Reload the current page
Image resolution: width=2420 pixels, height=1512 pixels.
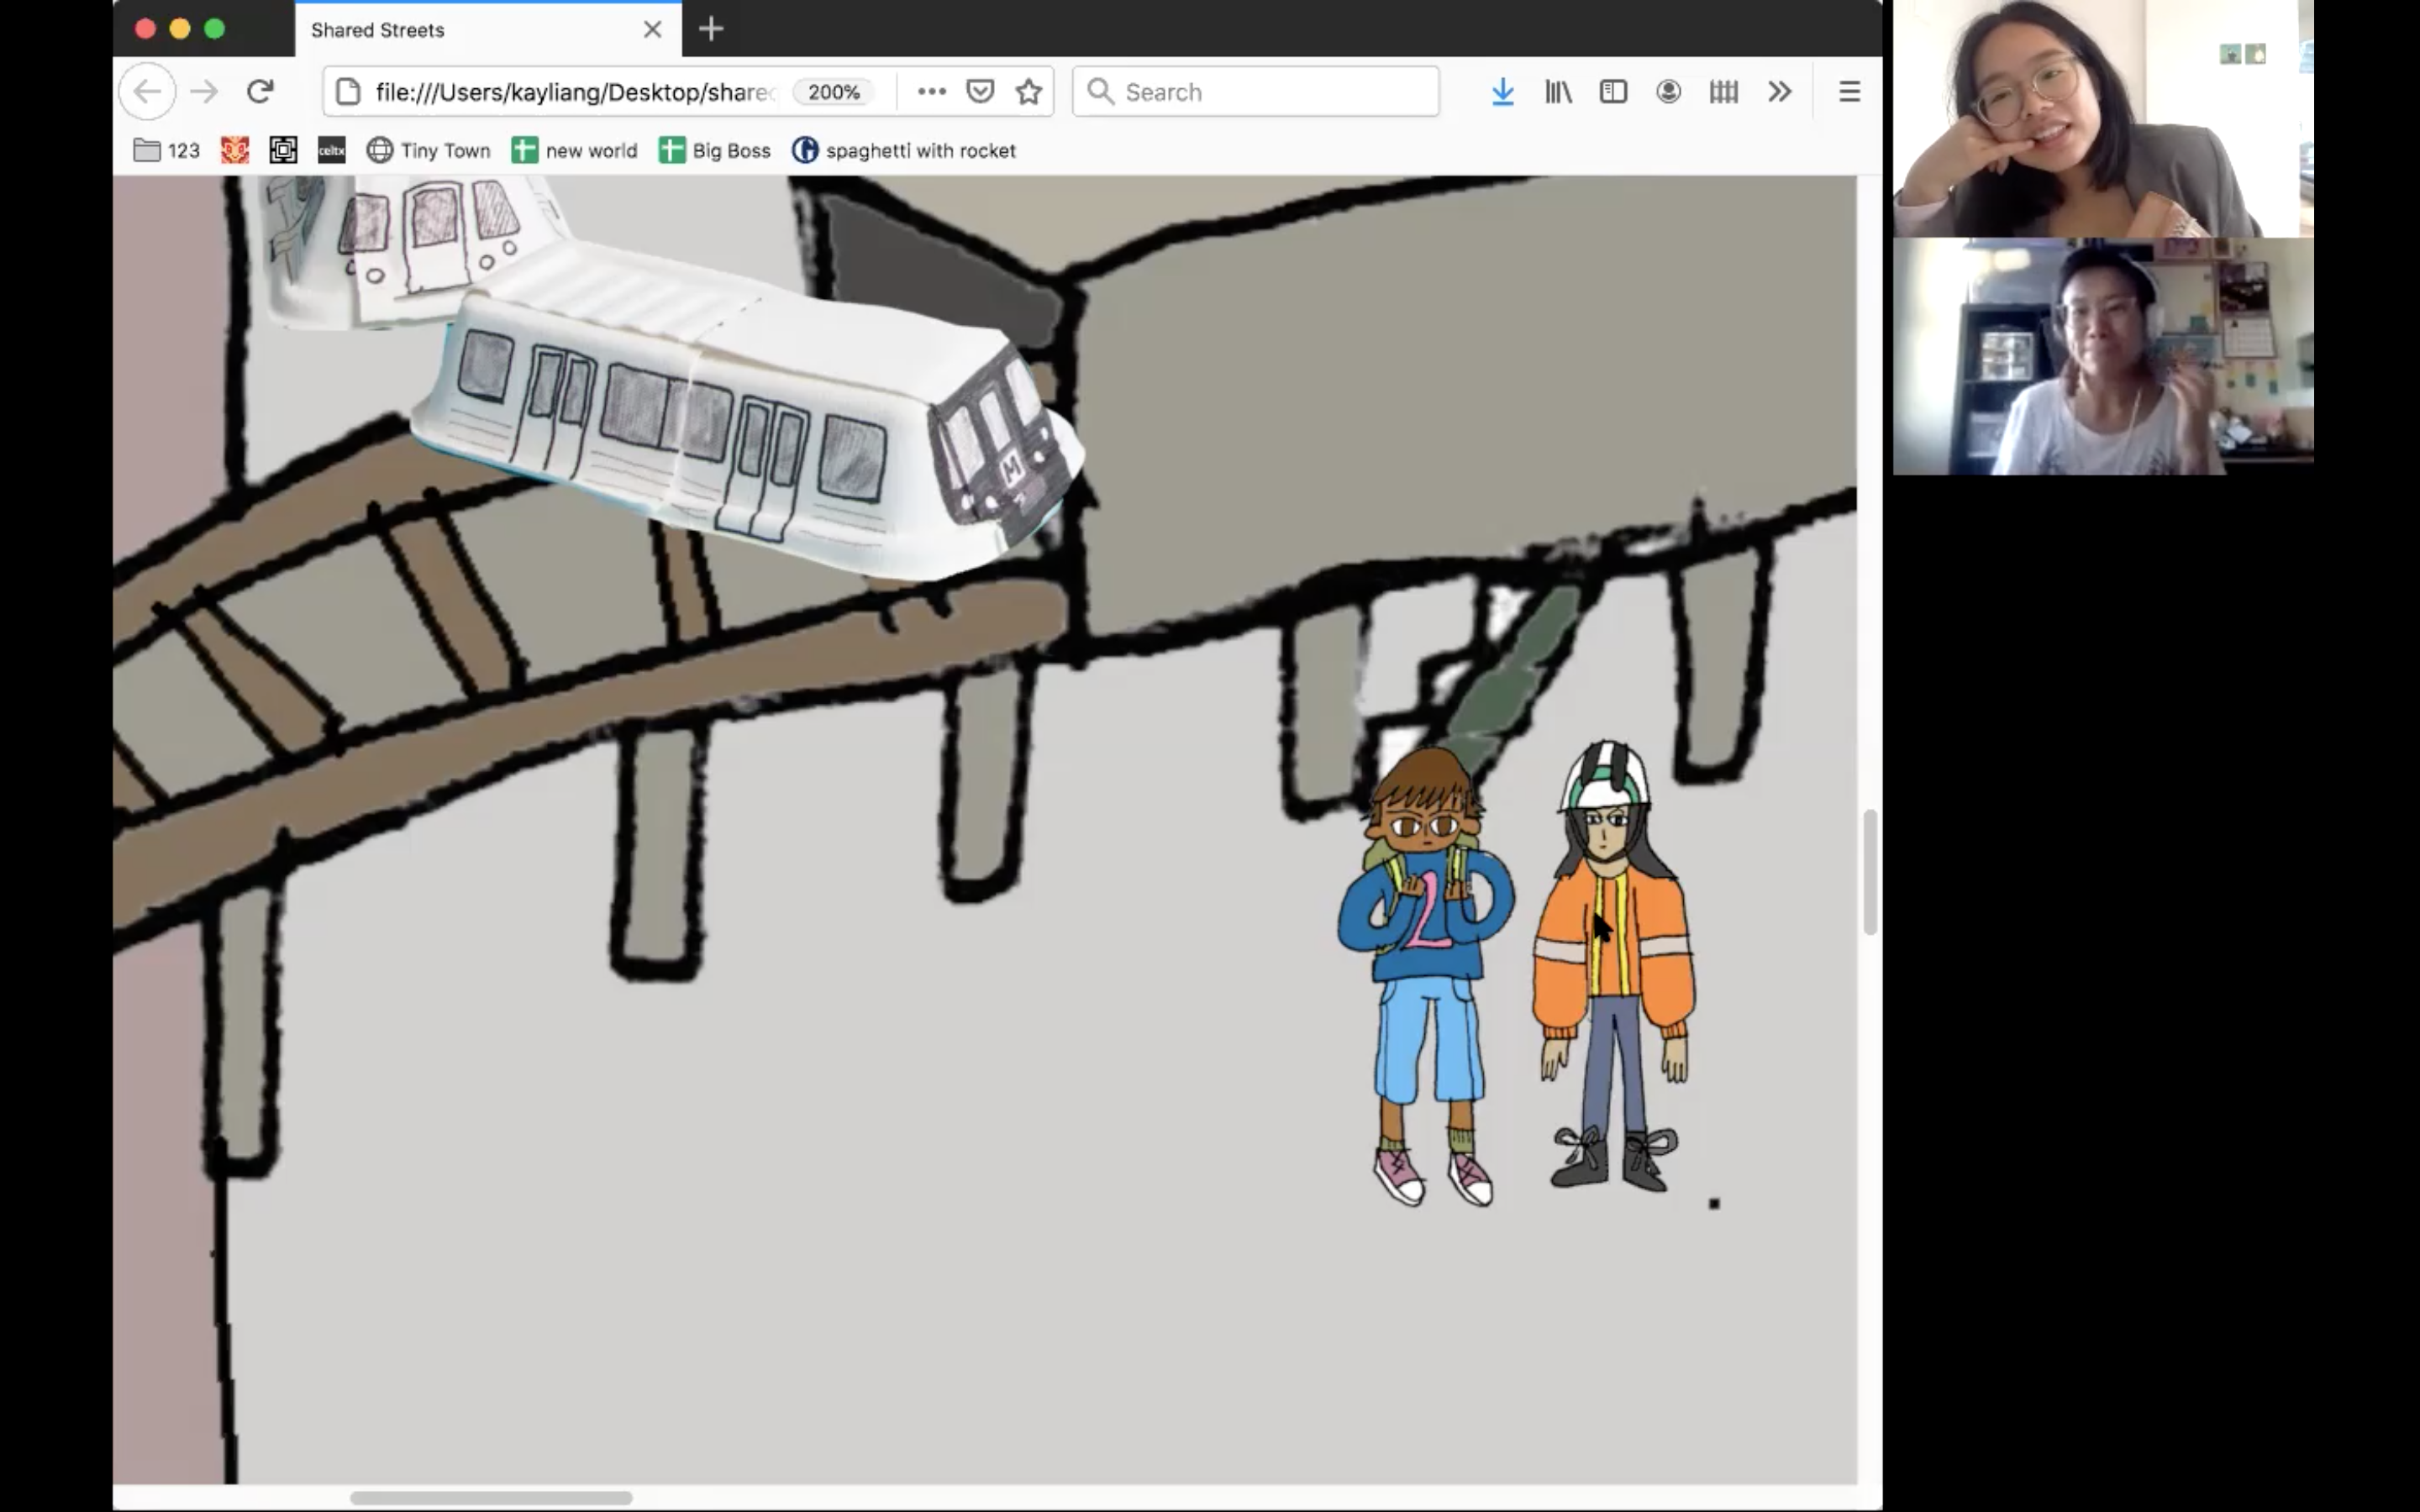pyautogui.click(x=260, y=92)
